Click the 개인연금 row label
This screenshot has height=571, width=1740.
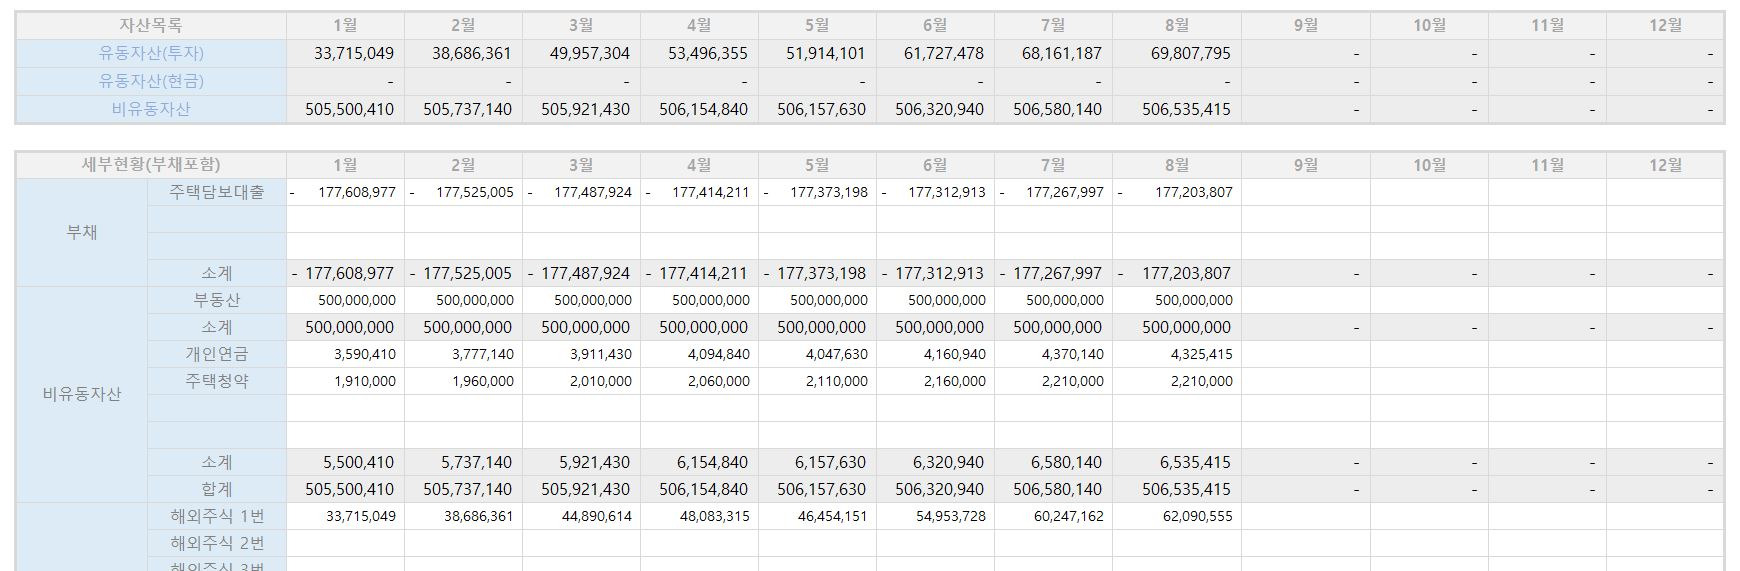click(x=217, y=354)
